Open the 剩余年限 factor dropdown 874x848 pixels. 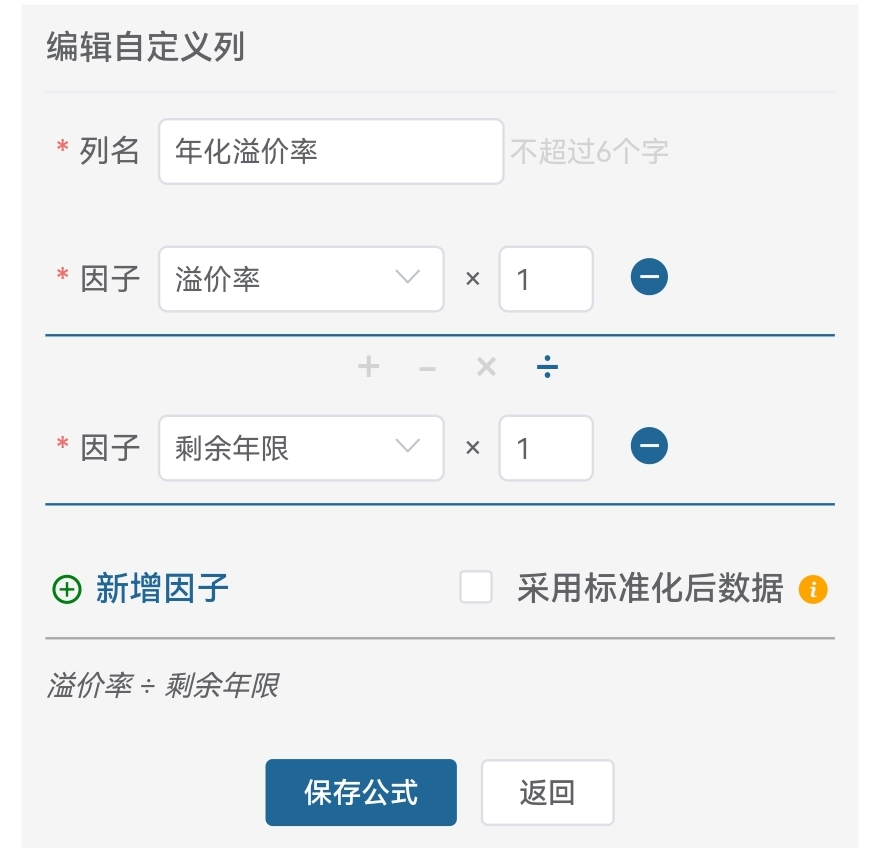[301, 448]
